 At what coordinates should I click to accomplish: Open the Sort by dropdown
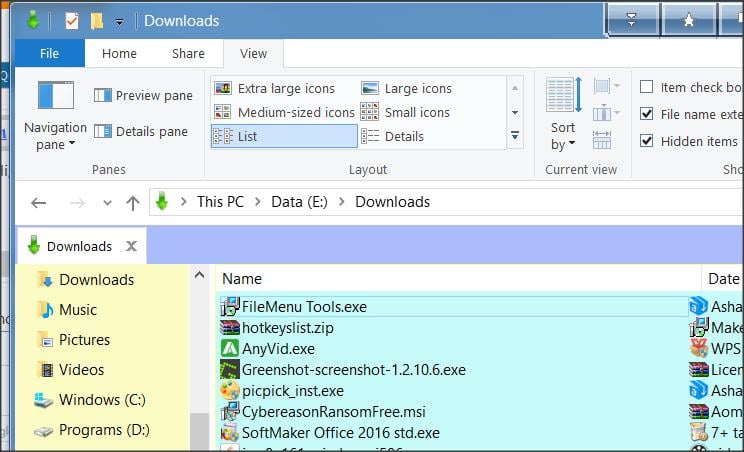(x=563, y=114)
